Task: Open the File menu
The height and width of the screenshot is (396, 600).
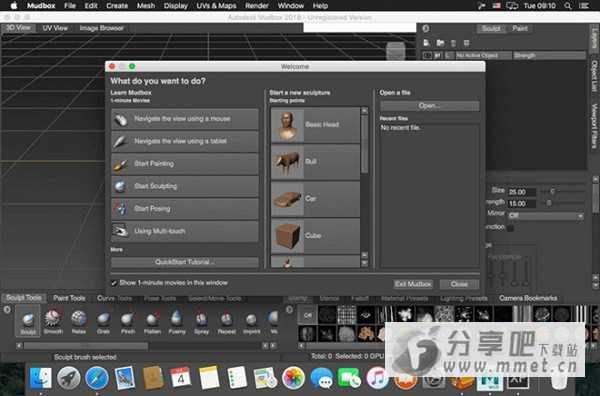Action: [x=70, y=6]
